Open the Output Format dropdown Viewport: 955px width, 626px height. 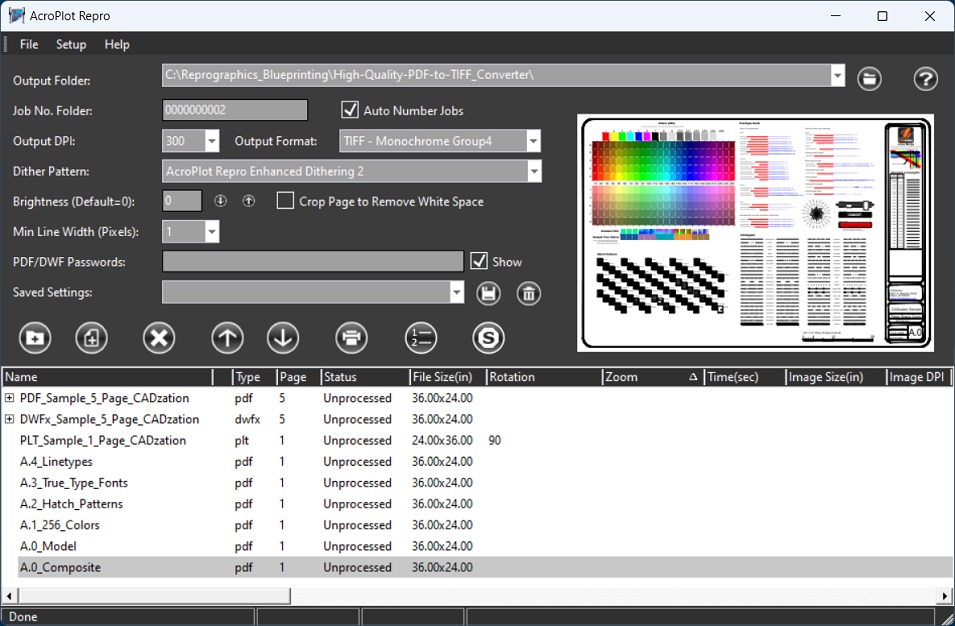pyautogui.click(x=533, y=141)
